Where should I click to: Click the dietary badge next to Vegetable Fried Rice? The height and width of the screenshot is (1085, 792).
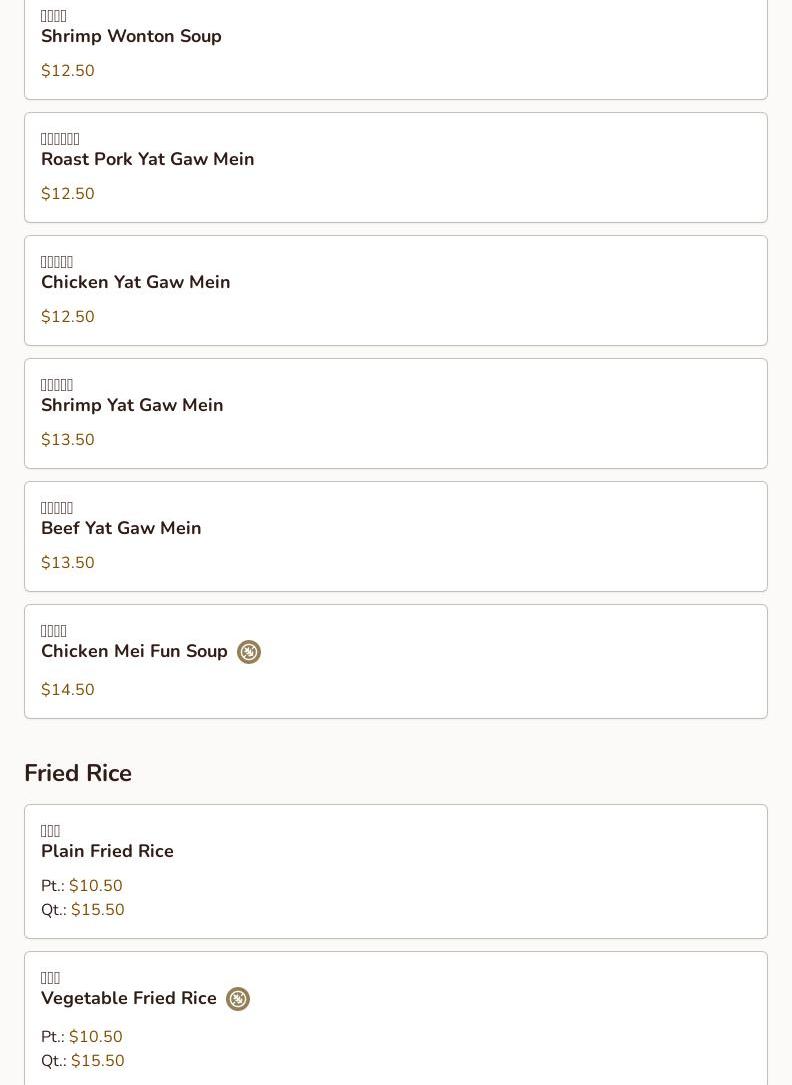[238, 999]
